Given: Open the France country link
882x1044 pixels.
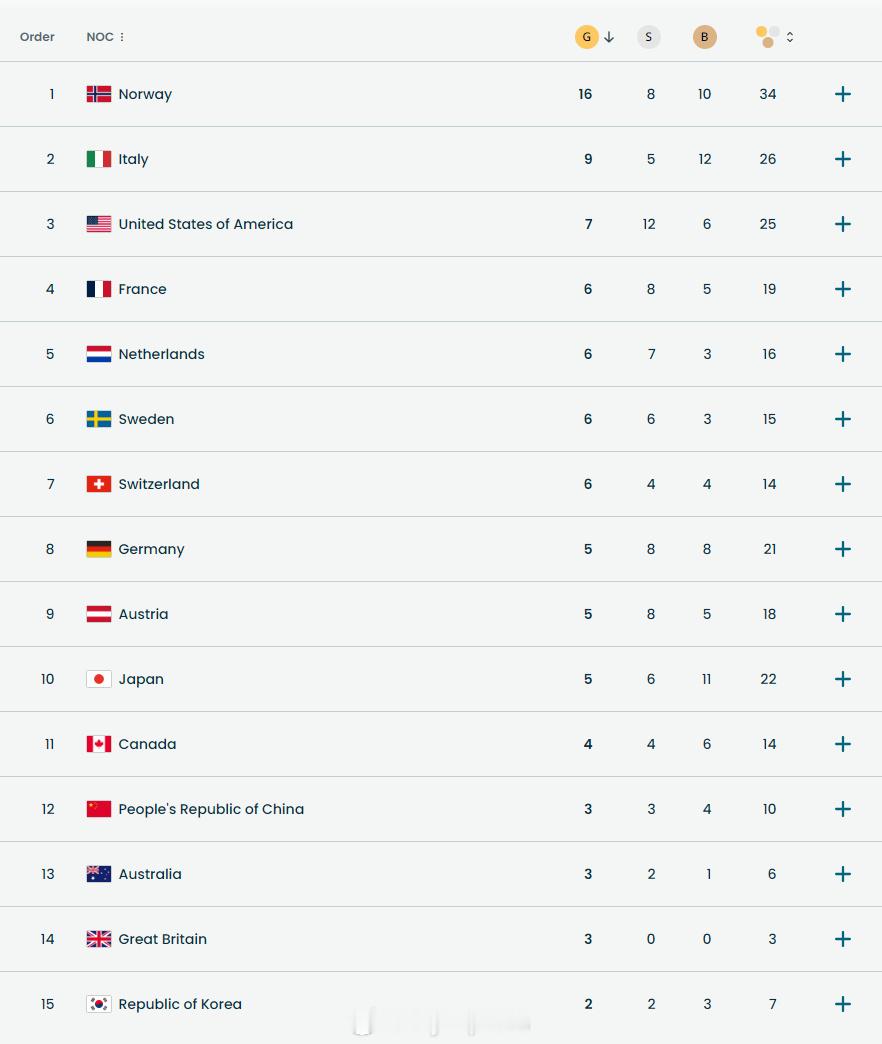Looking at the screenshot, I should click(142, 289).
